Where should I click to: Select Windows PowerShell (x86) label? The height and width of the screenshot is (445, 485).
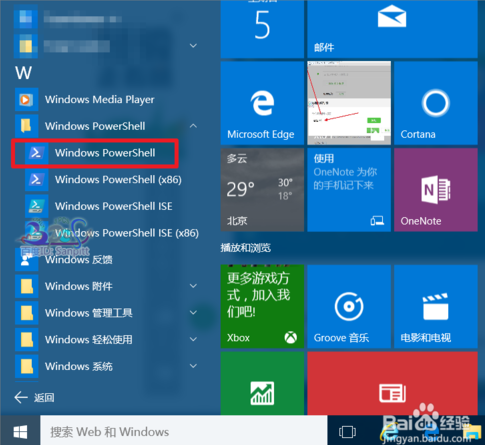click(x=118, y=179)
